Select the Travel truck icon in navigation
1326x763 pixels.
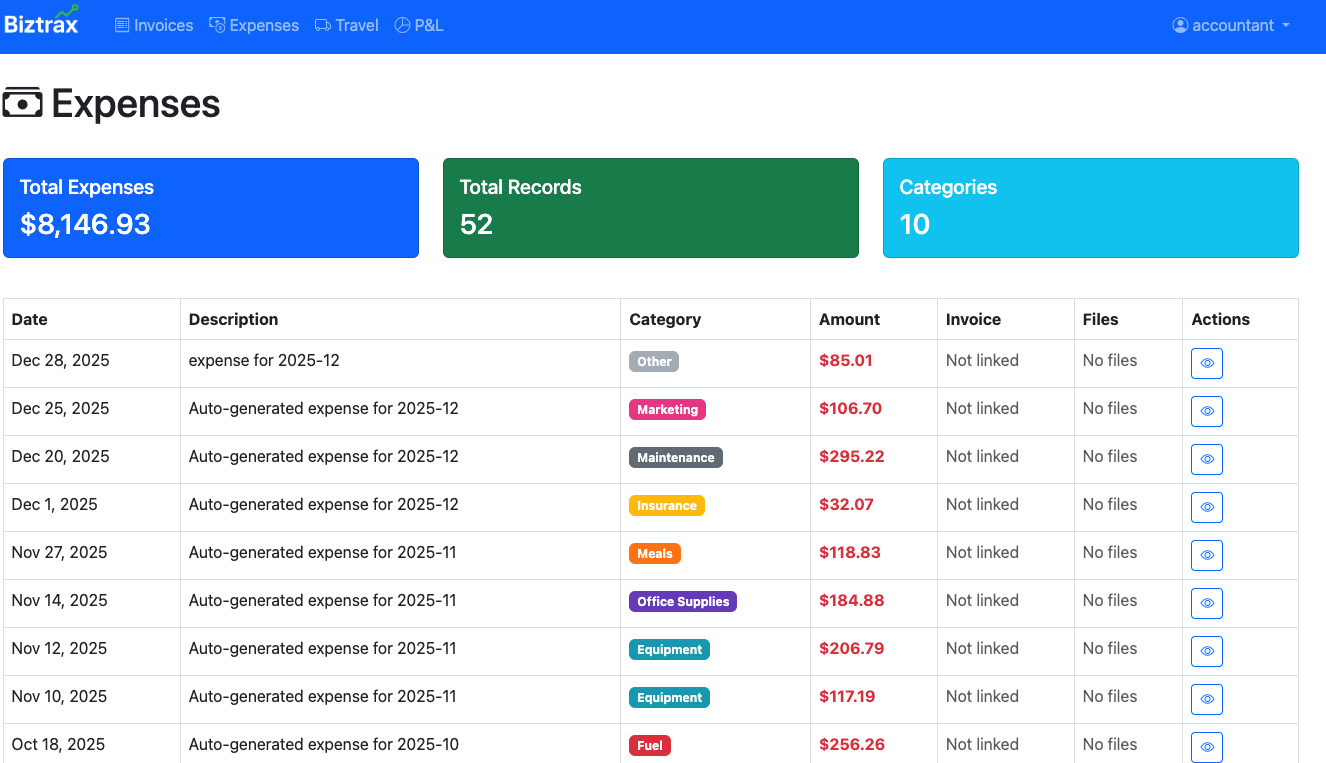(321, 25)
